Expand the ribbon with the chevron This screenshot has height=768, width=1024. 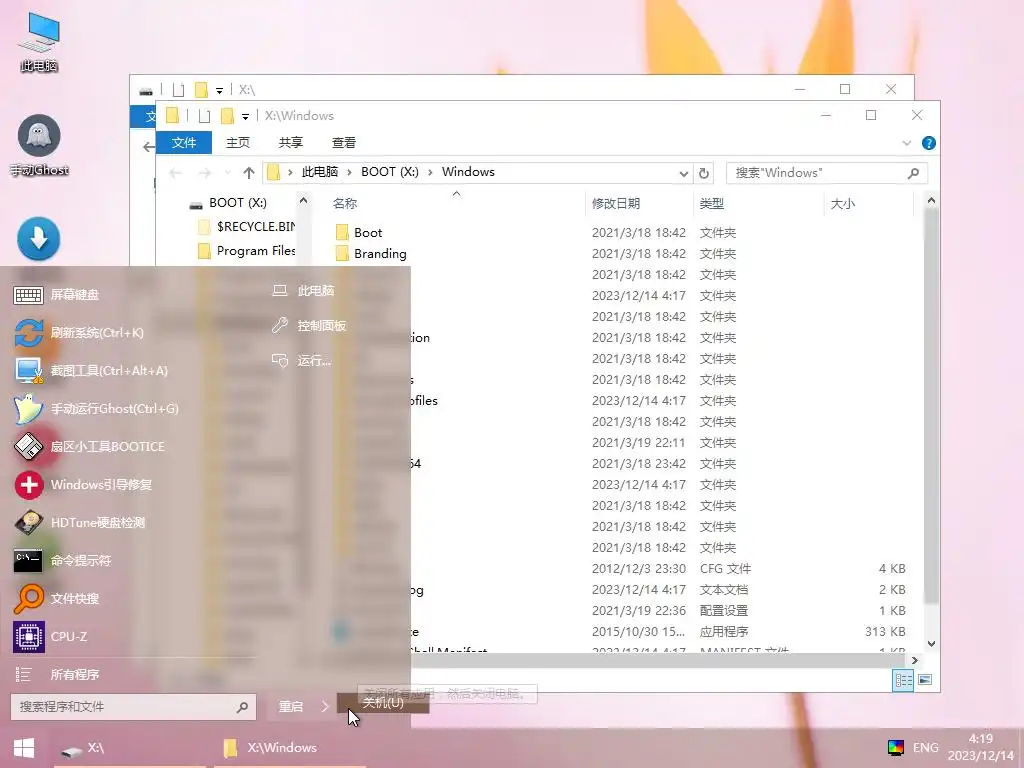[x=906, y=143]
